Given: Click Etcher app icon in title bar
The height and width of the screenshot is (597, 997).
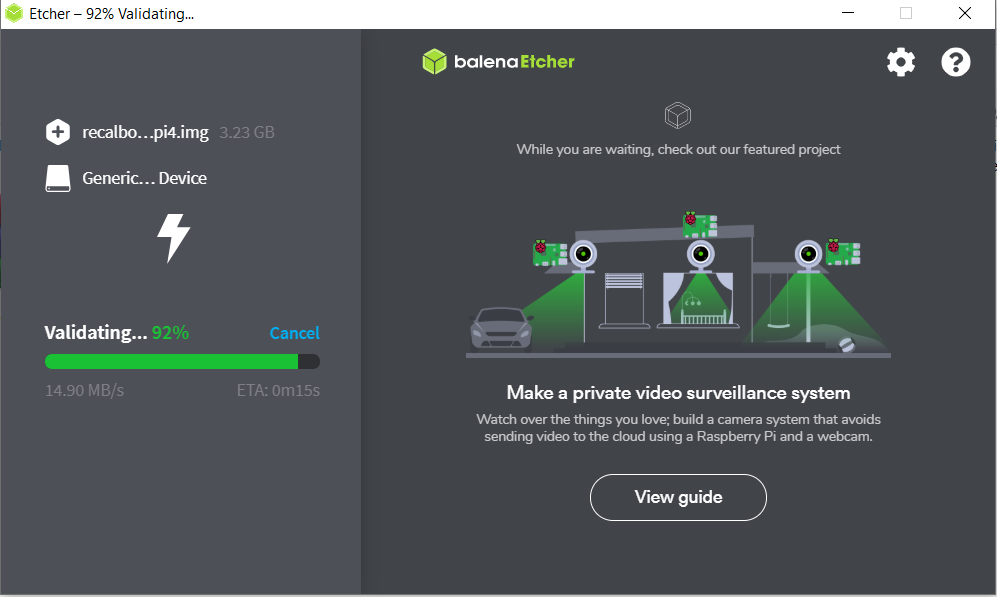Looking at the screenshot, I should click(13, 13).
